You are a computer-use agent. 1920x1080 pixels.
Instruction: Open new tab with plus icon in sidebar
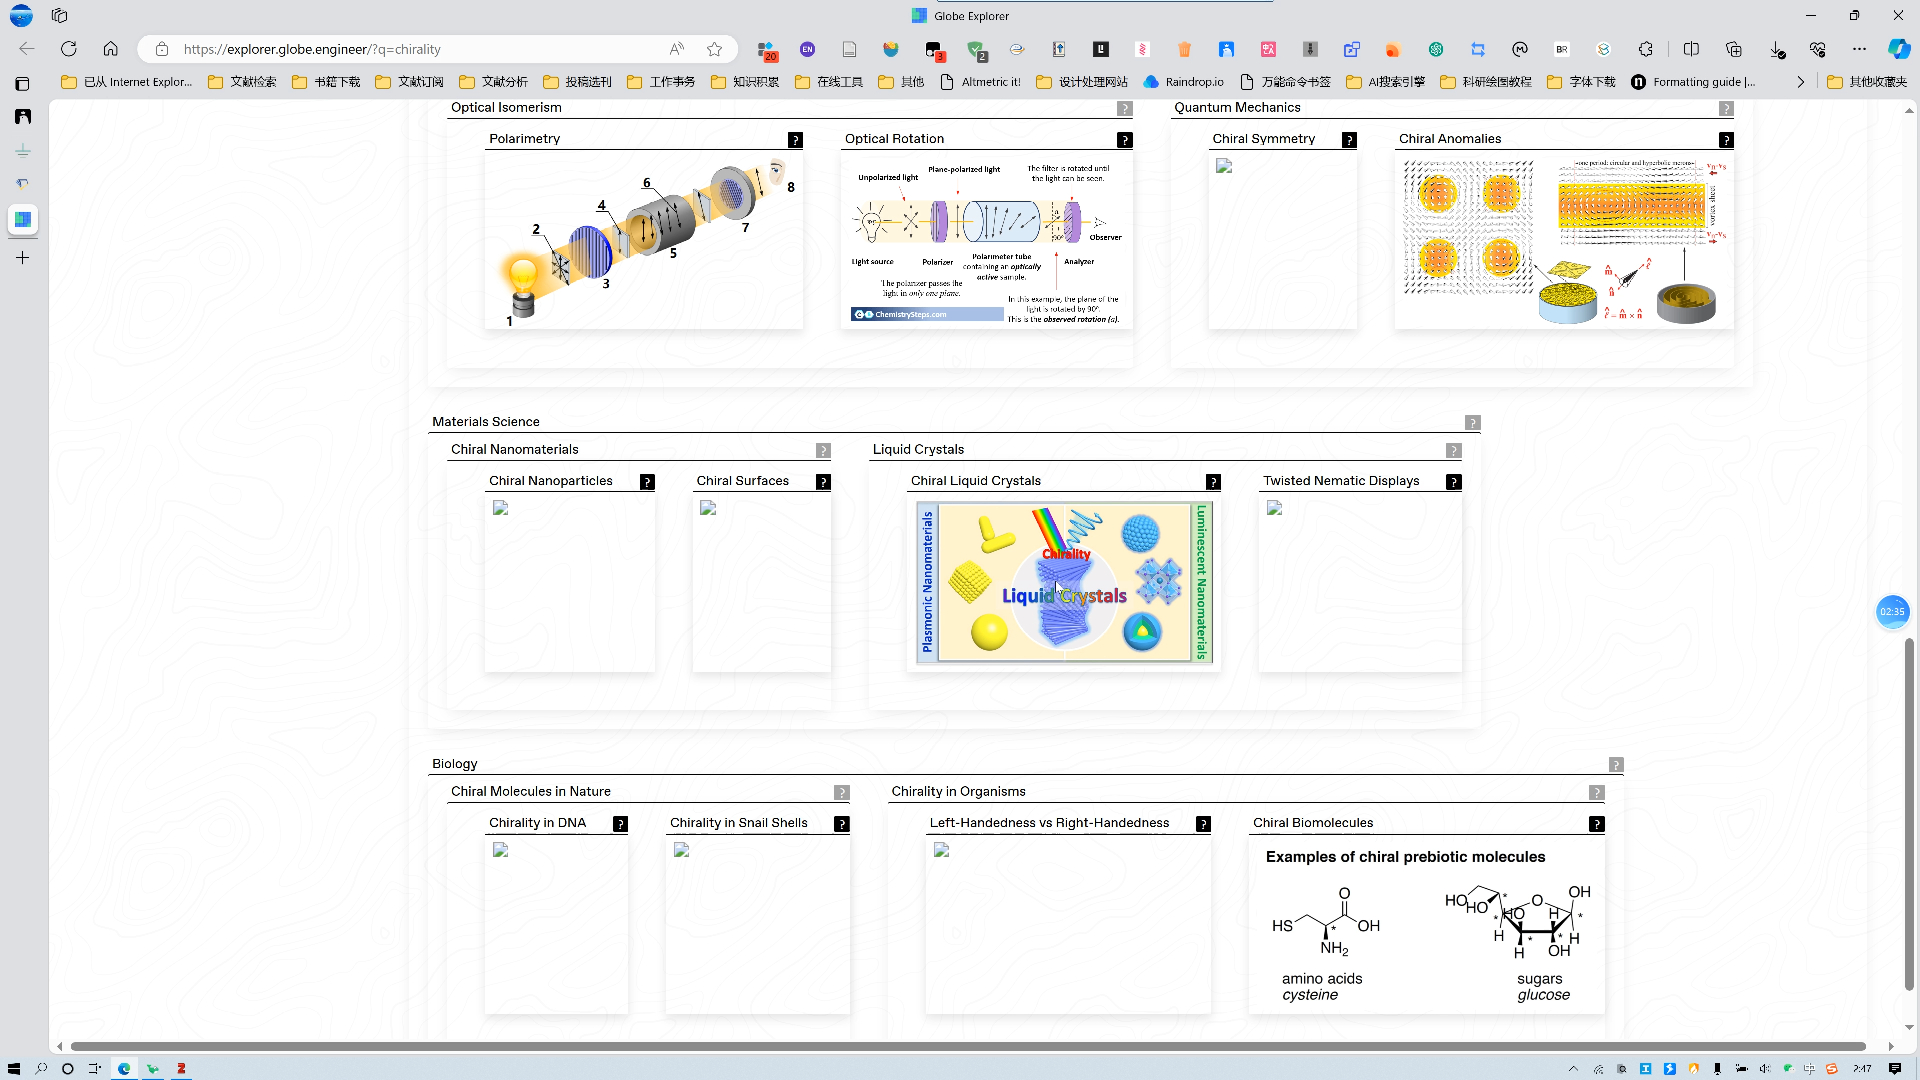coord(22,258)
